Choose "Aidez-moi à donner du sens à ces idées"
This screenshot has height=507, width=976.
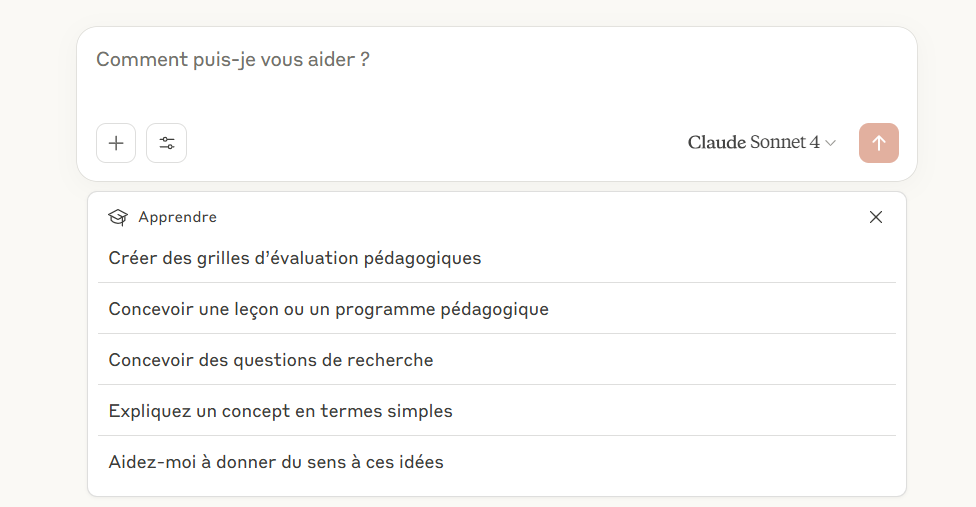276,462
